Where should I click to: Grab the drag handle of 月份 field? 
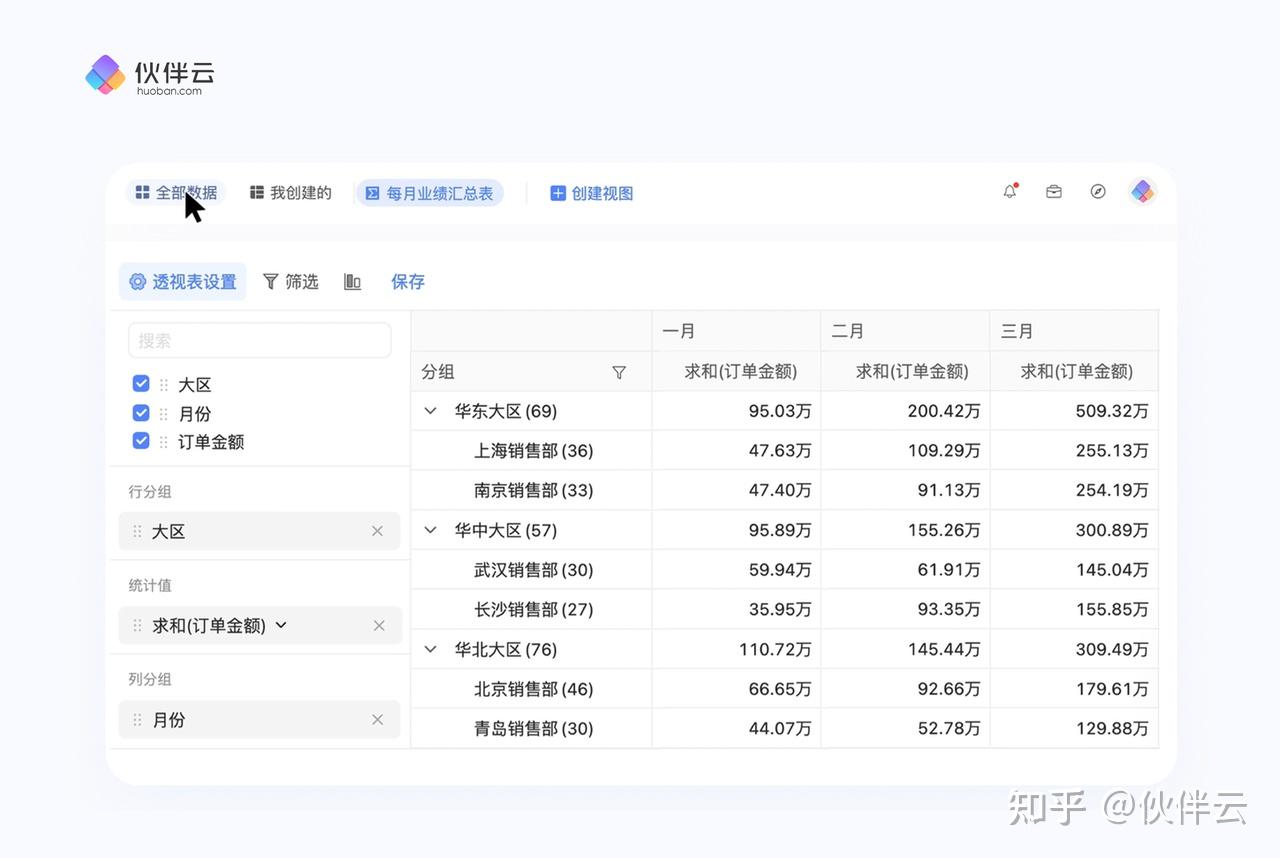pos(164,413)
